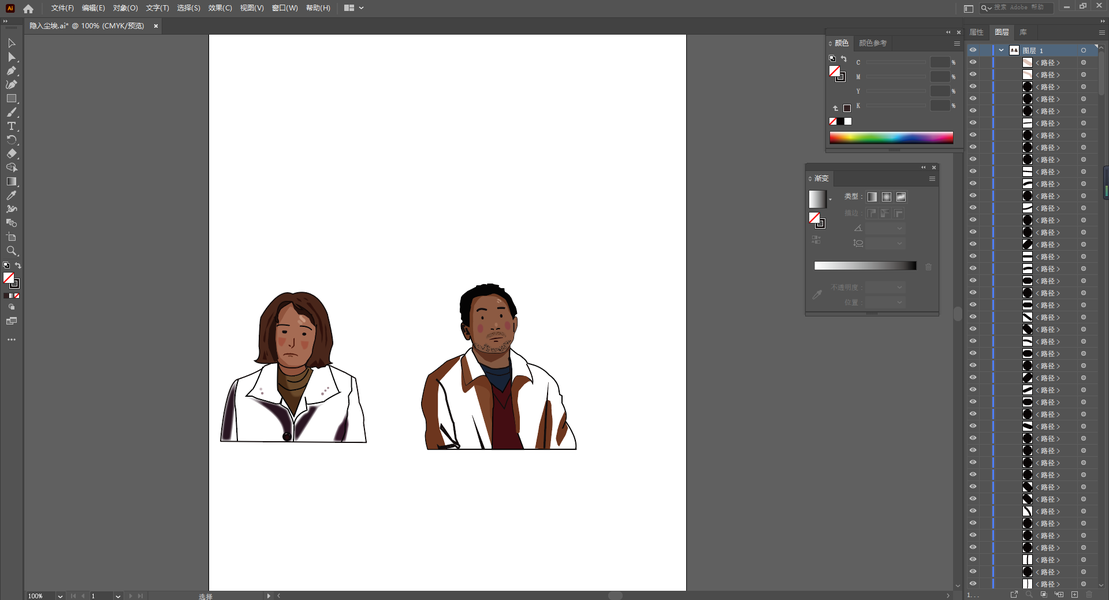Select the Curvature tool
Image resolution: width=1109 pixels, height=600 pixels.
[11, 85]
